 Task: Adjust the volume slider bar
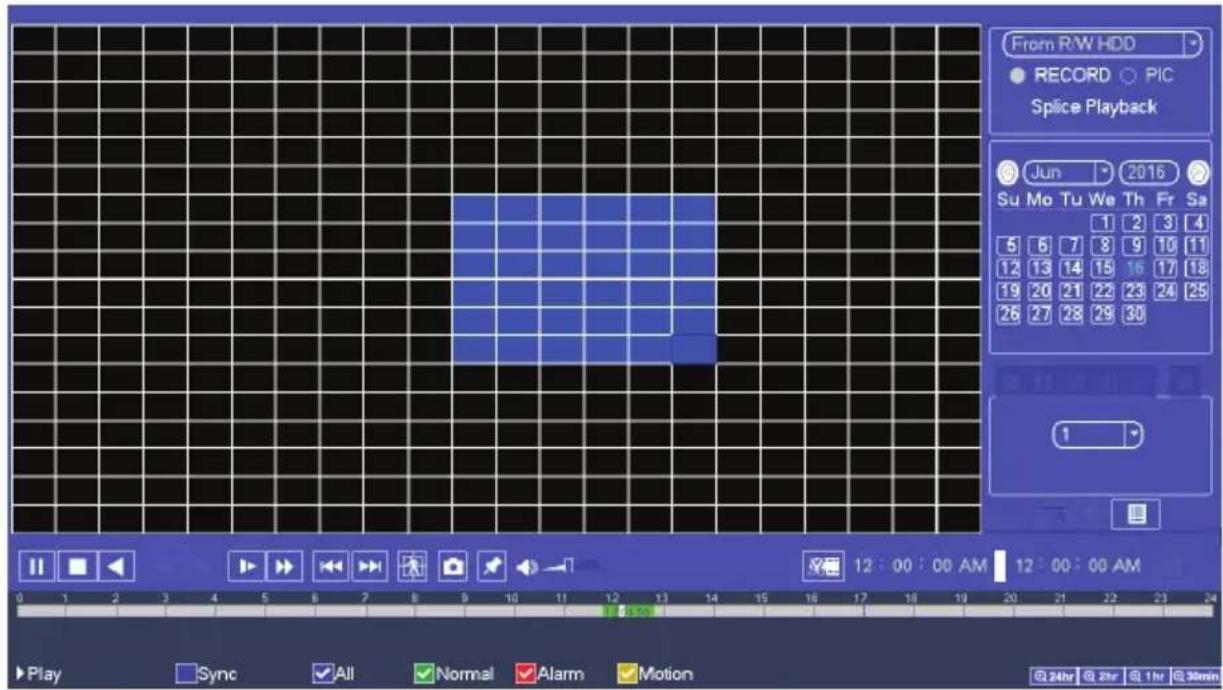coord(572,567)
